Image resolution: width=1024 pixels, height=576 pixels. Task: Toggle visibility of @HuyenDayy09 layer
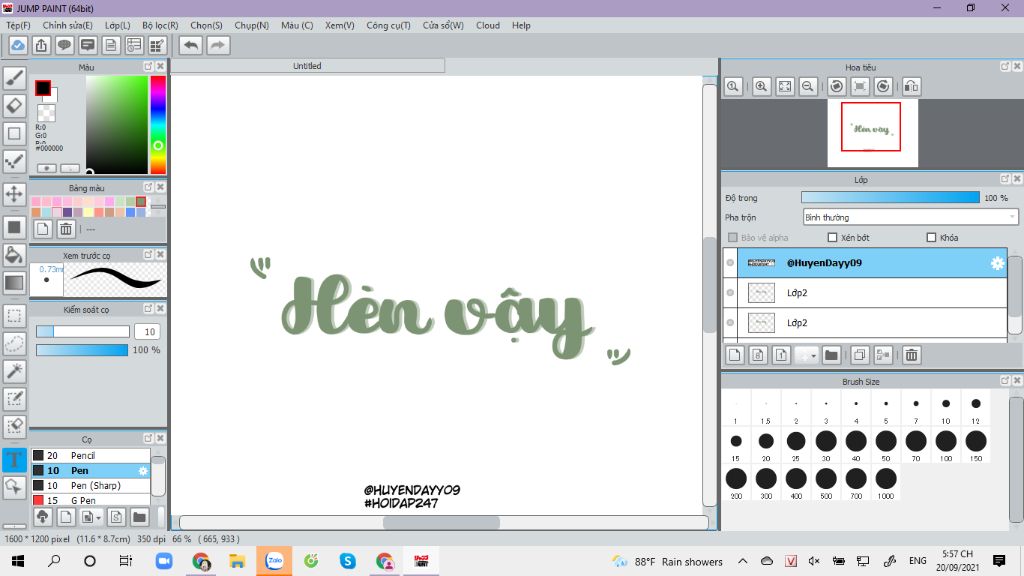point(730,263)
